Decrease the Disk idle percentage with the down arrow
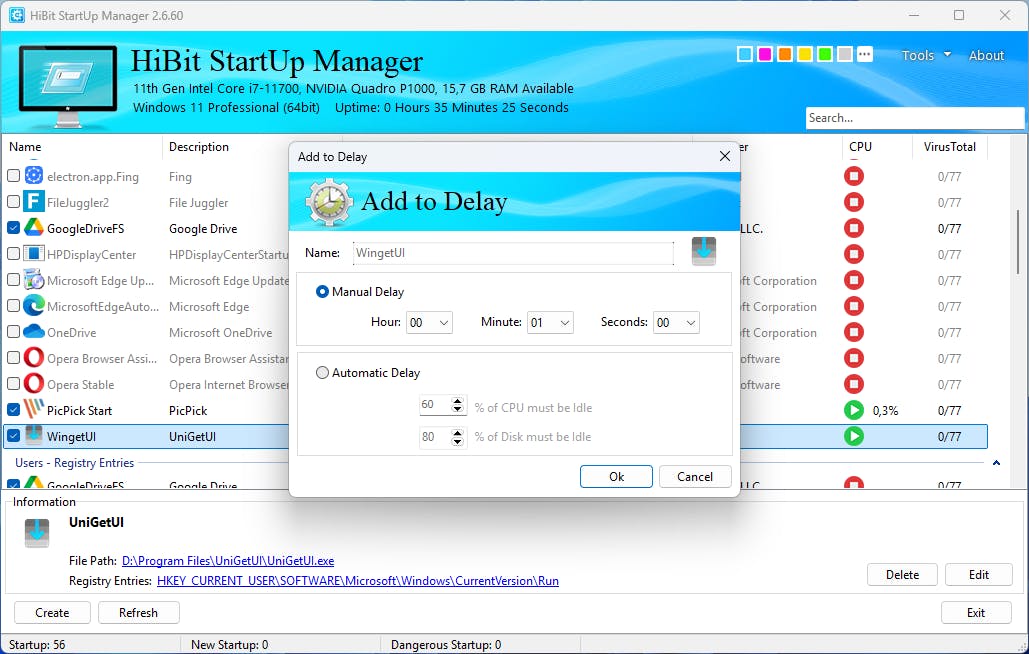 [x=457, y=441]
